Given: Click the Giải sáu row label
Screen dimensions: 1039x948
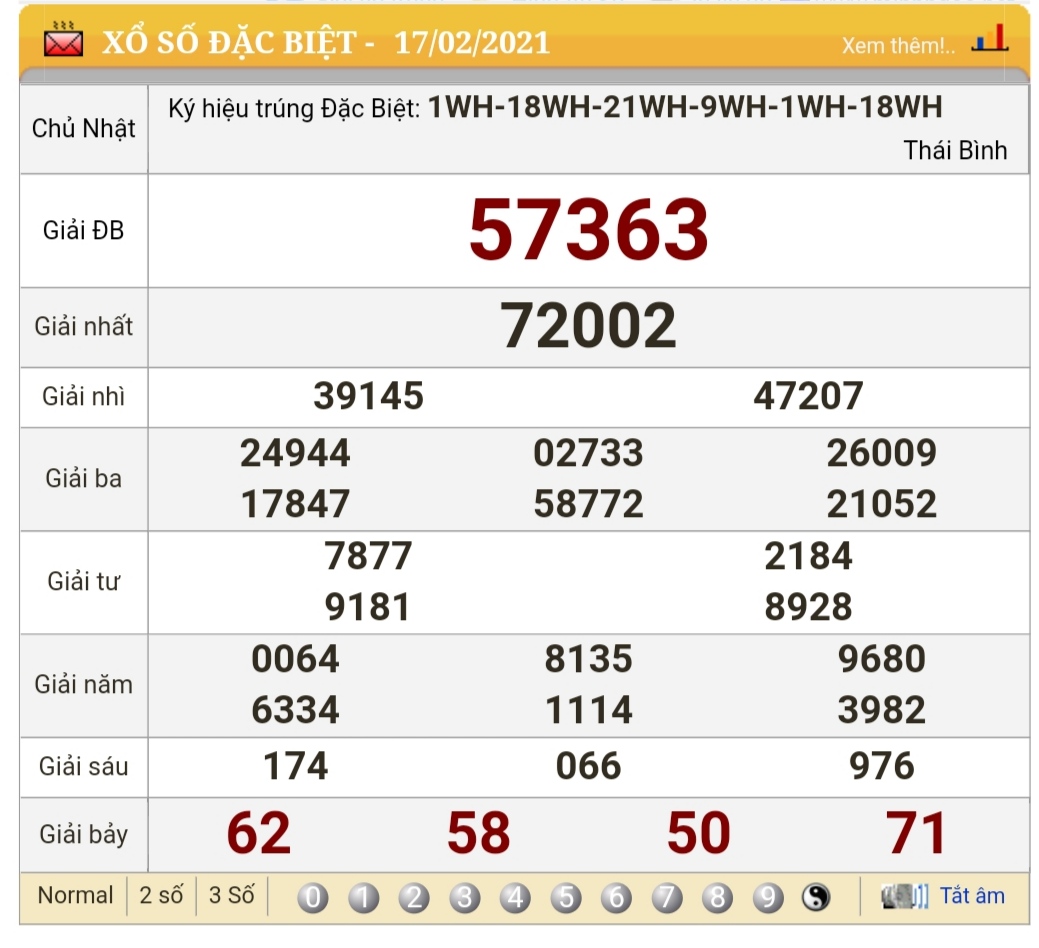Looking at the screenshot, I should coord(83,766).
